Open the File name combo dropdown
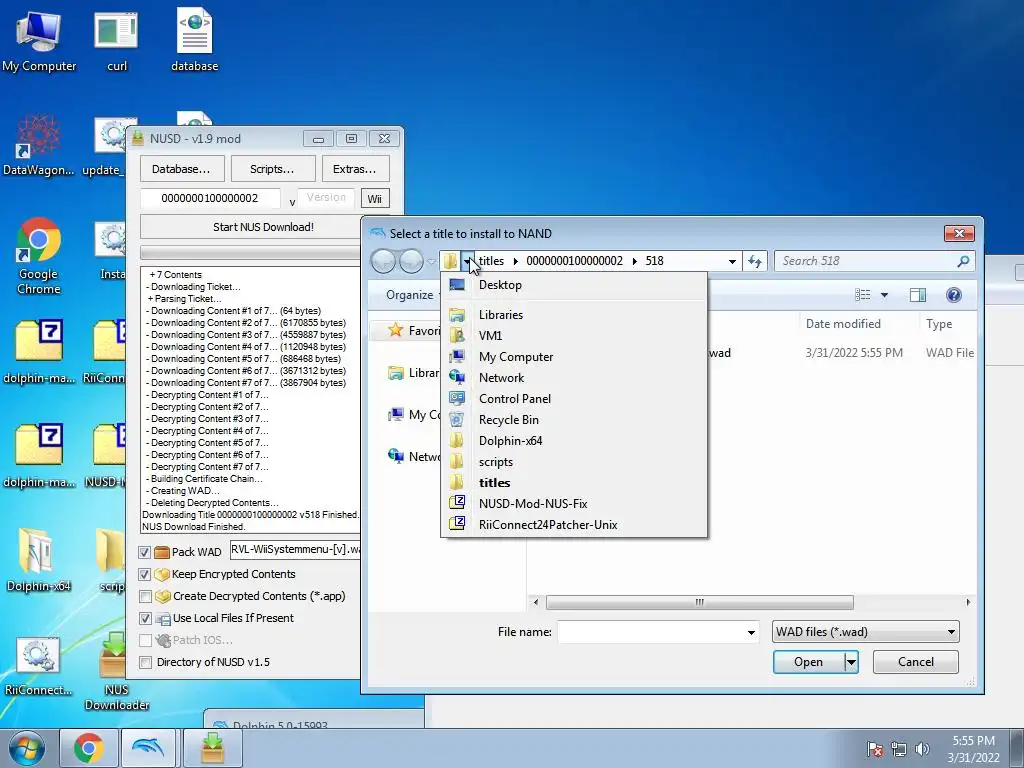This screenshot has width=1024, height=768. (751, 632)
